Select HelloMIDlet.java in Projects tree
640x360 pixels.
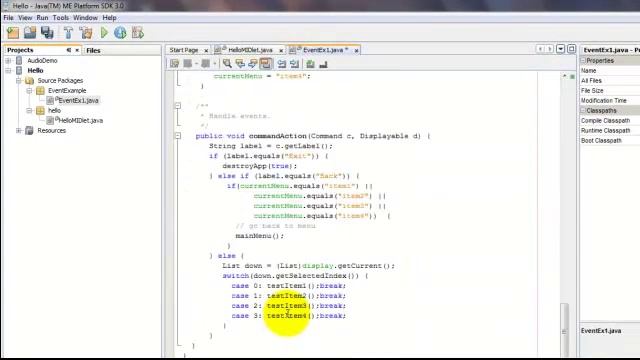[81, 120]
